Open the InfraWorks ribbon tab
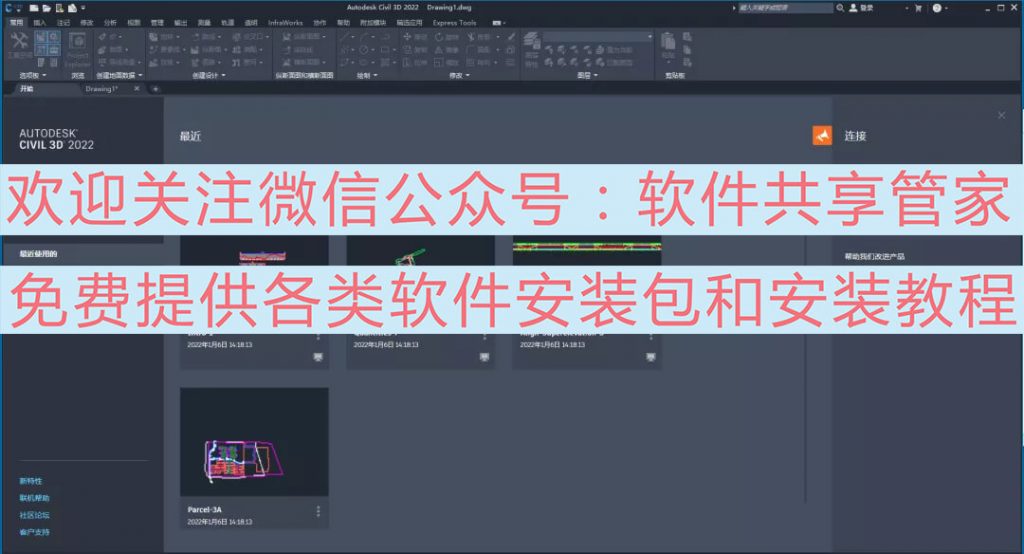 pos(285,22)
